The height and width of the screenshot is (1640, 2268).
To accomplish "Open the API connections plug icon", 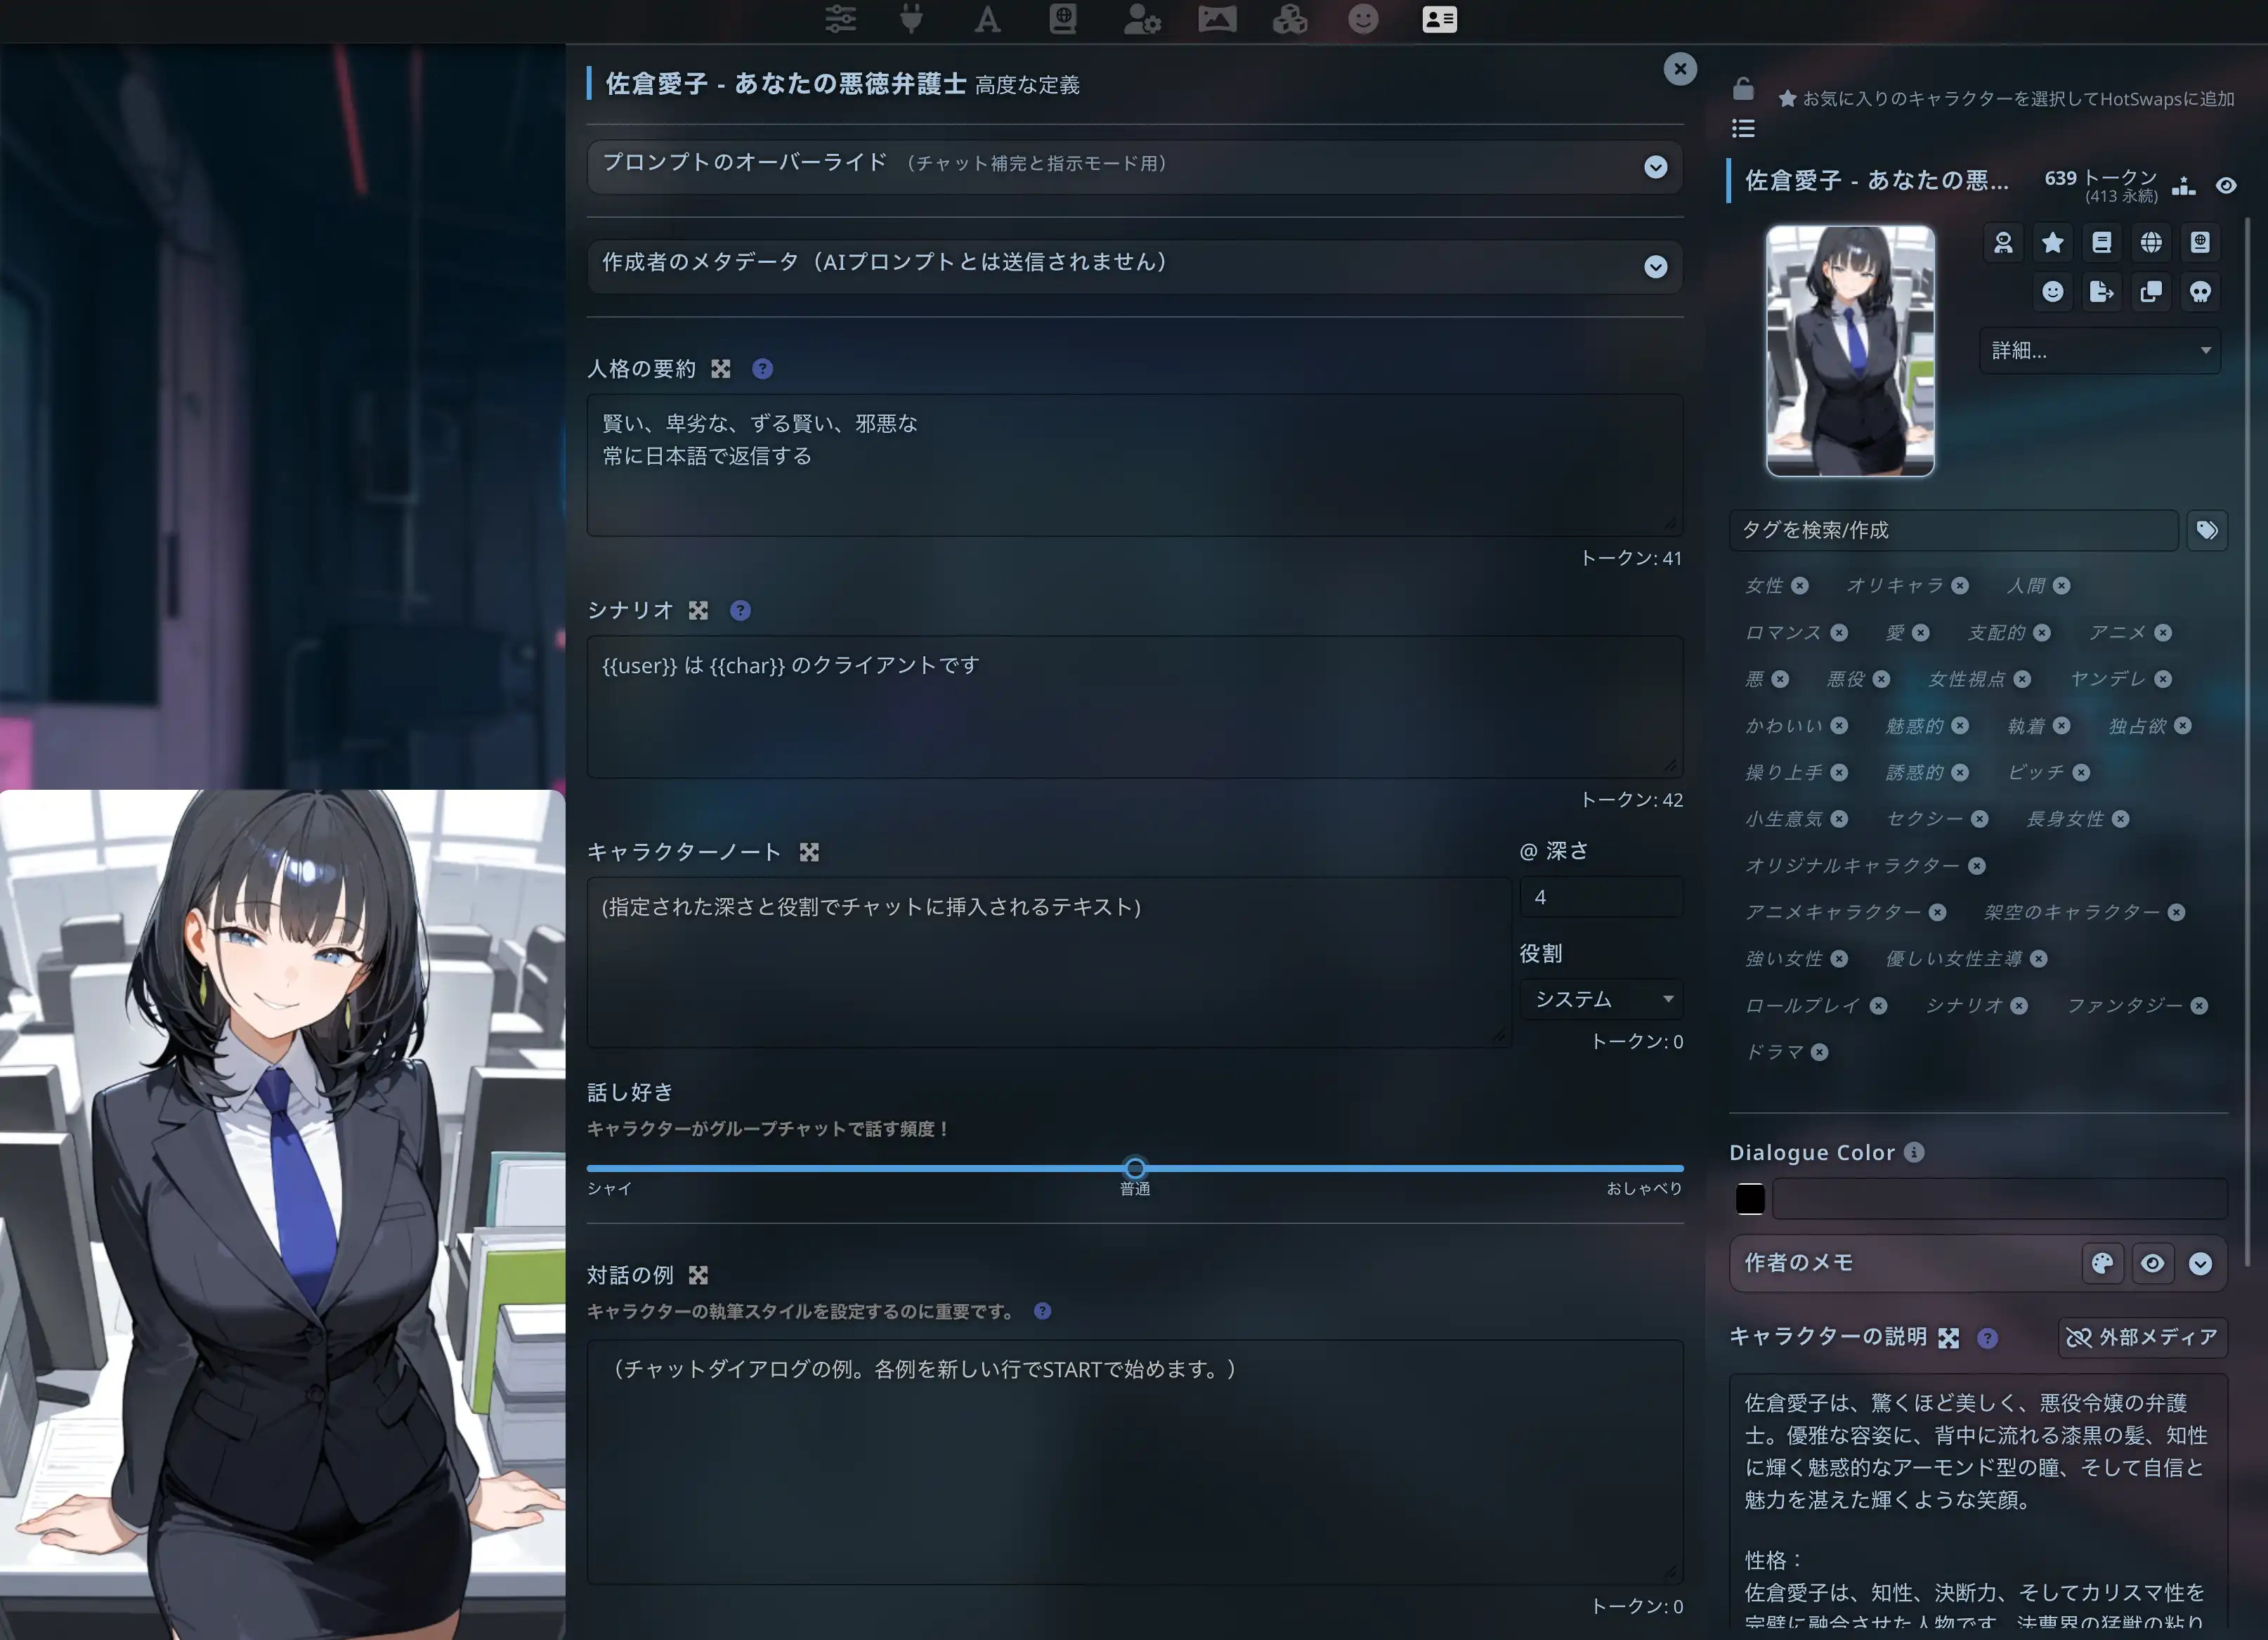I will (x=912, y=19).
